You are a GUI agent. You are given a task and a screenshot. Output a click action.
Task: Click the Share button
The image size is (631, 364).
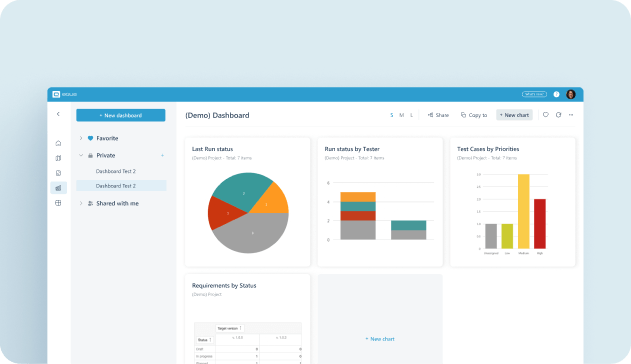point(438,115)
